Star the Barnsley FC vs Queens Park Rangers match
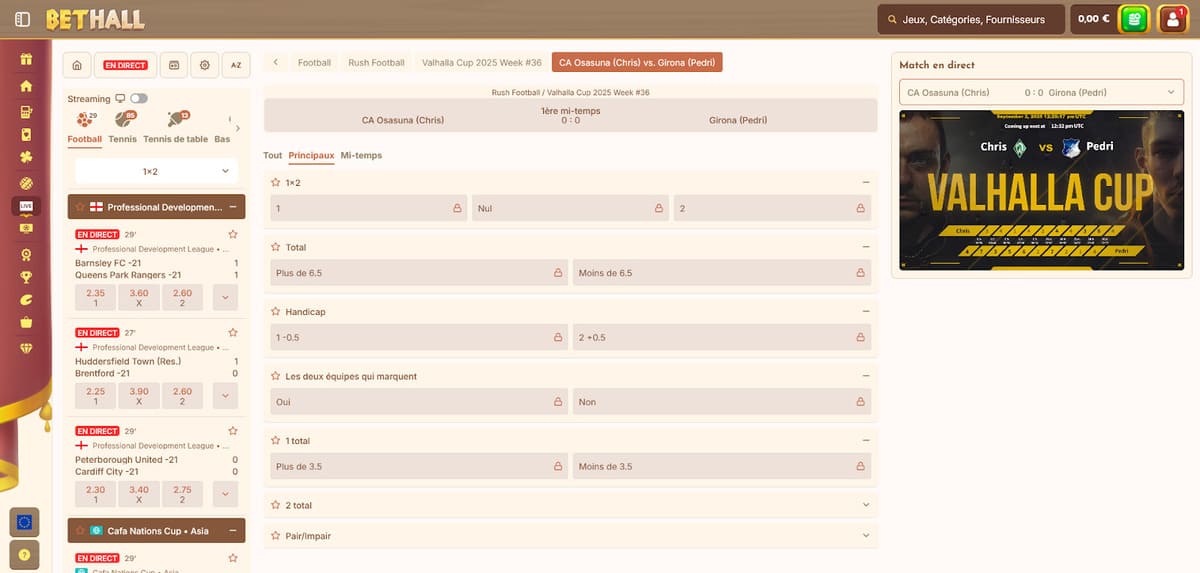The height and width of the screenshot is (573, 1200). click(x=233, y=234)
